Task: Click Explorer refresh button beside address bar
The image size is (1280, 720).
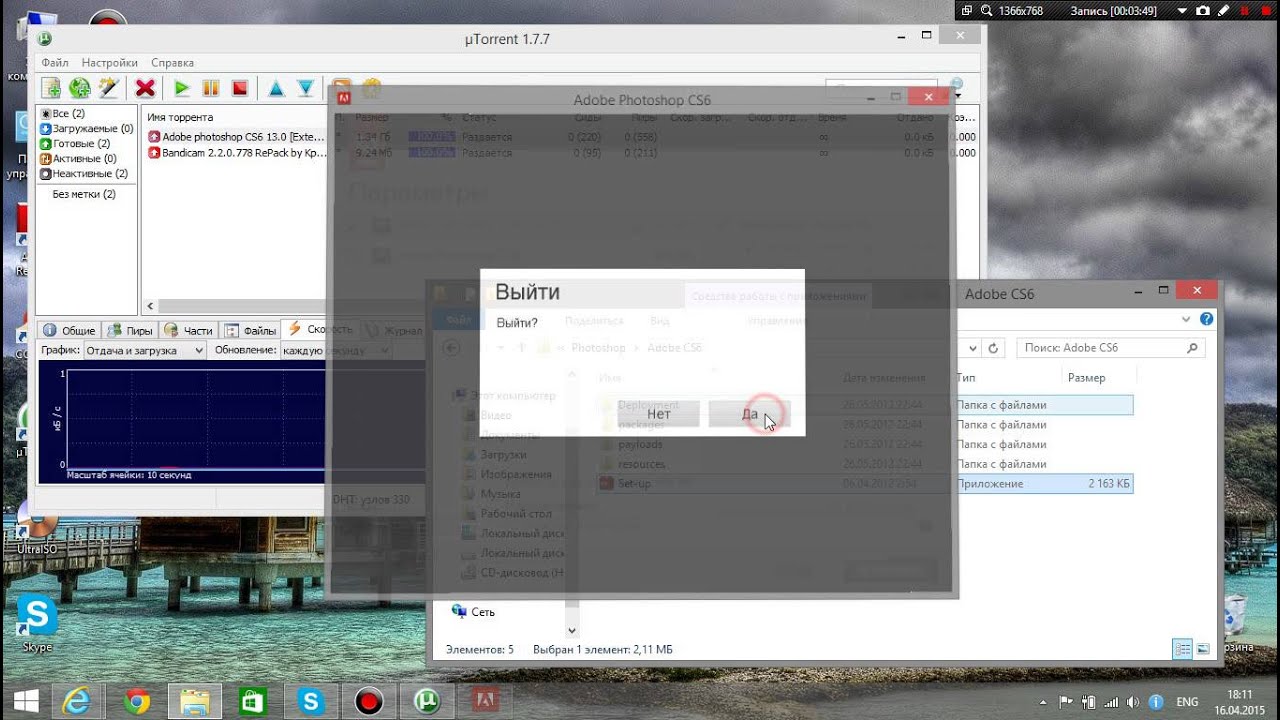Action: click(x=993, y=348)
